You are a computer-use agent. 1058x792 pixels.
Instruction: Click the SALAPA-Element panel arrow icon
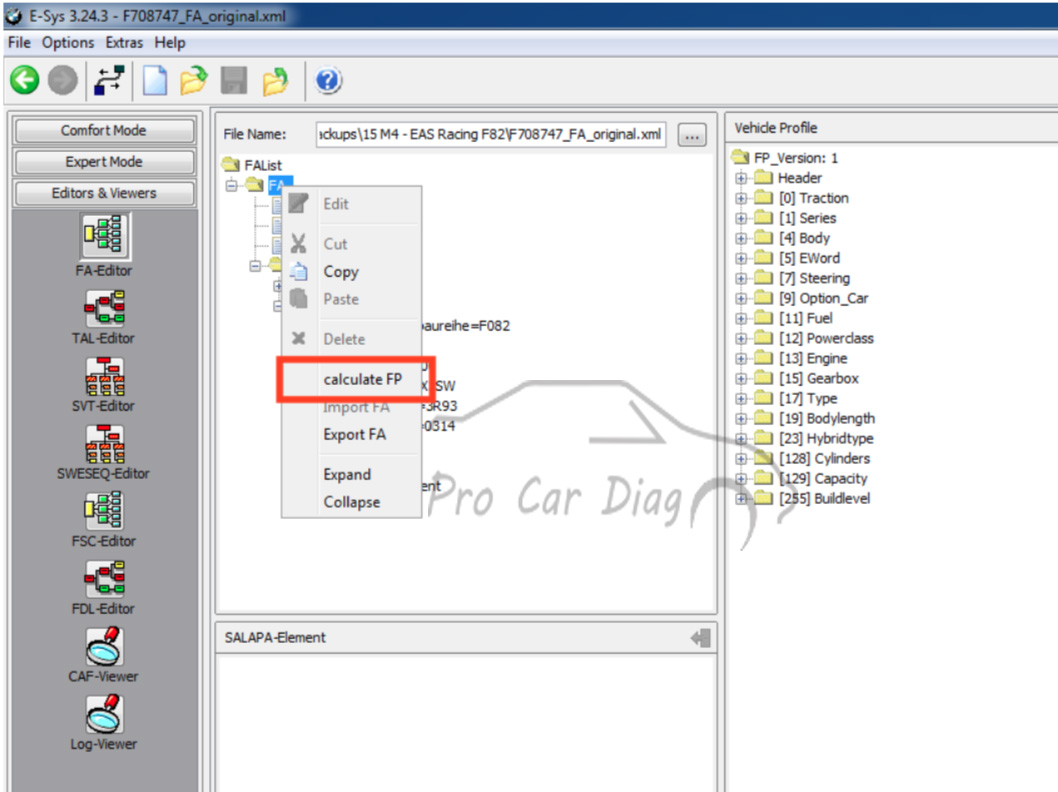click(x=700, y=638)
